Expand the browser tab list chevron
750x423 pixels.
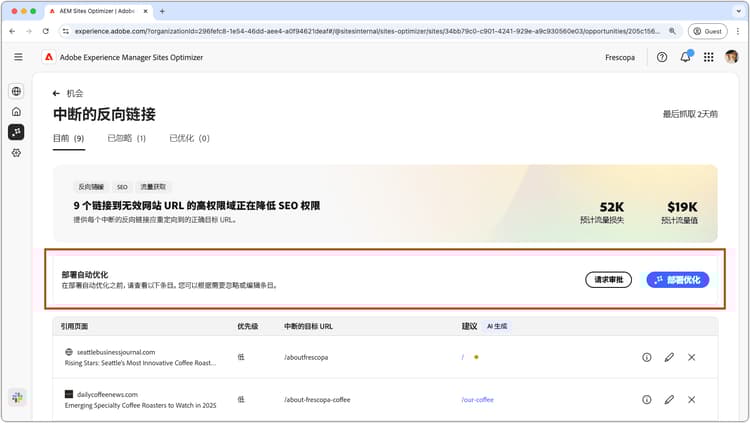pyautogui.click(x=739, y=11)
